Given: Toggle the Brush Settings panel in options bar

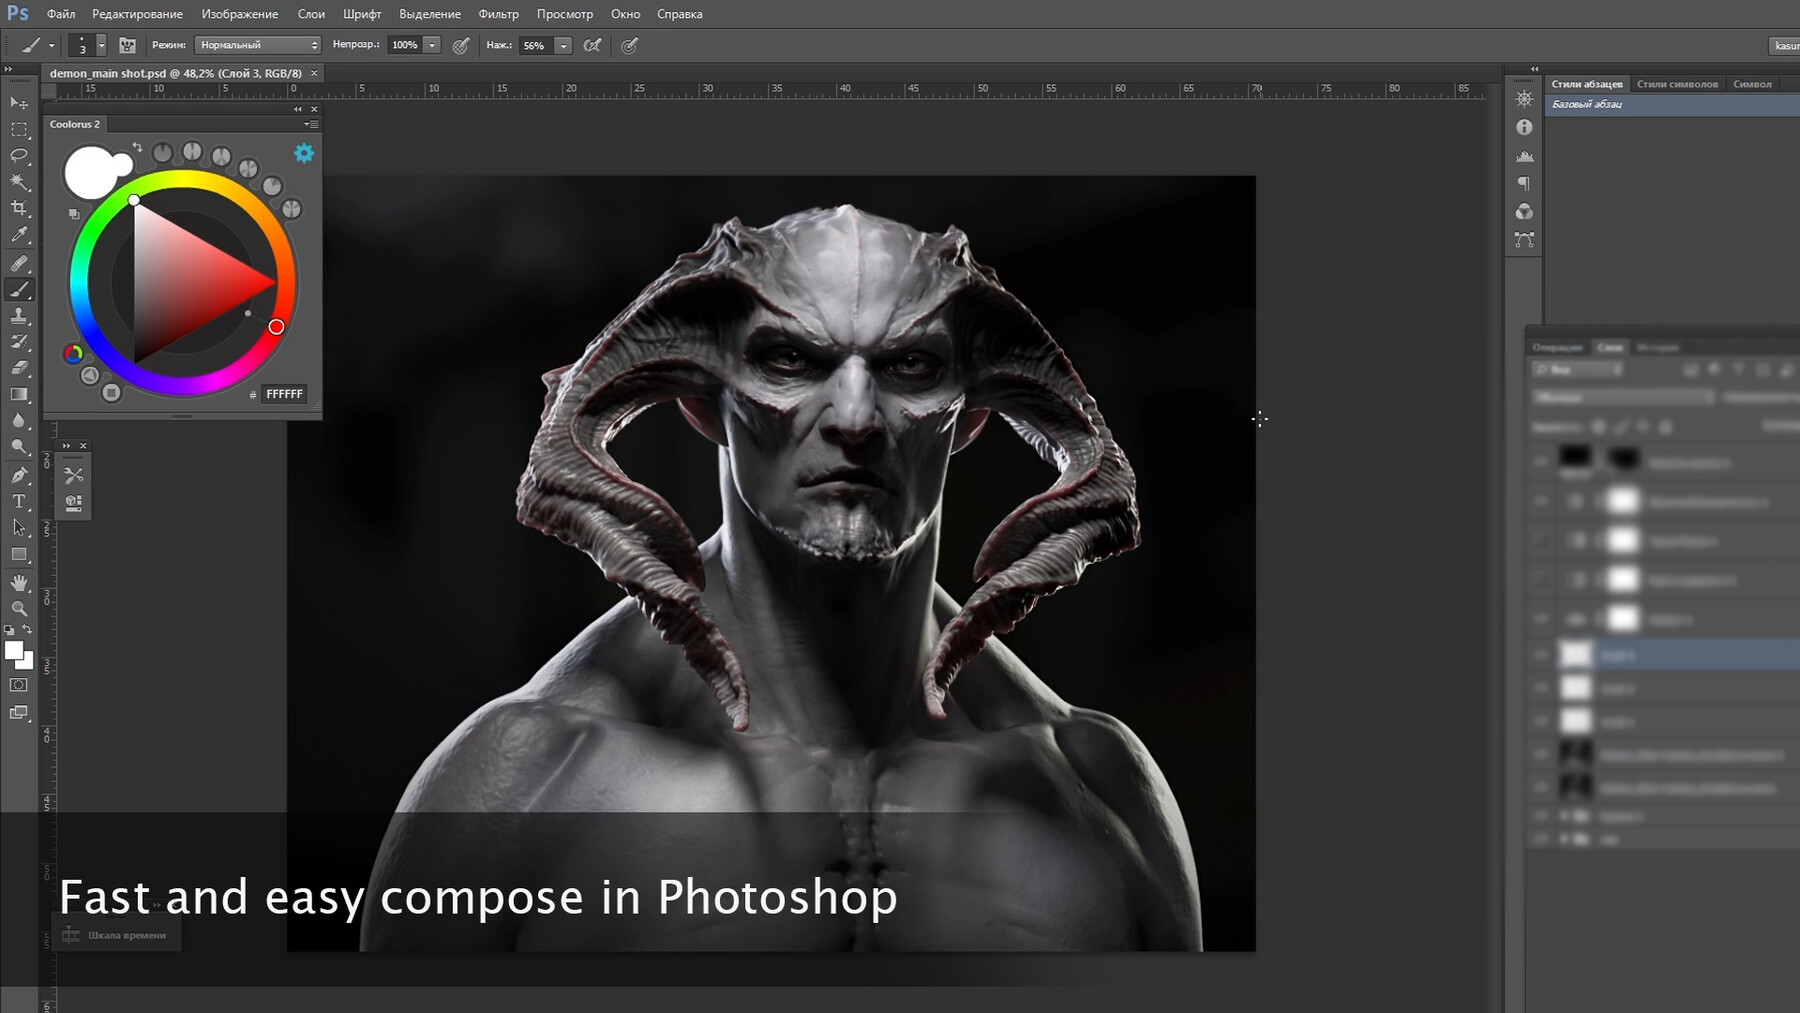Looking at the screenshot, I should (127, 45).
